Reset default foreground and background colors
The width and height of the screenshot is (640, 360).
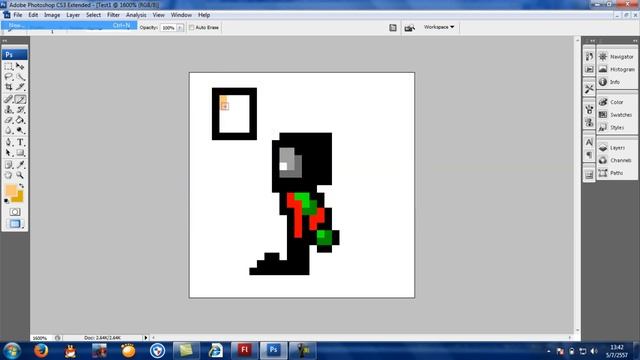[6, 201]
